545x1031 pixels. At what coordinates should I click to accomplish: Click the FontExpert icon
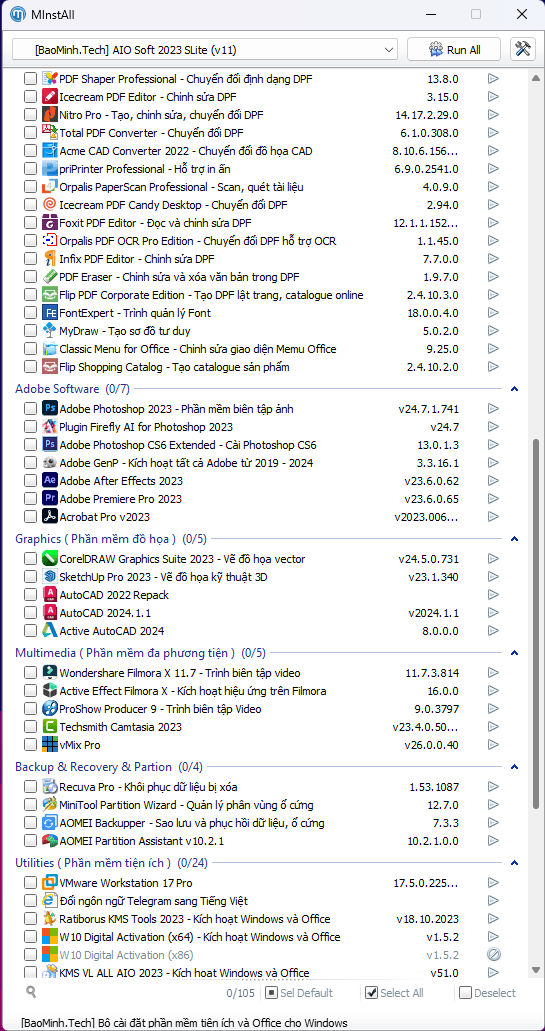pyautogui.click(x=50, y=313)
